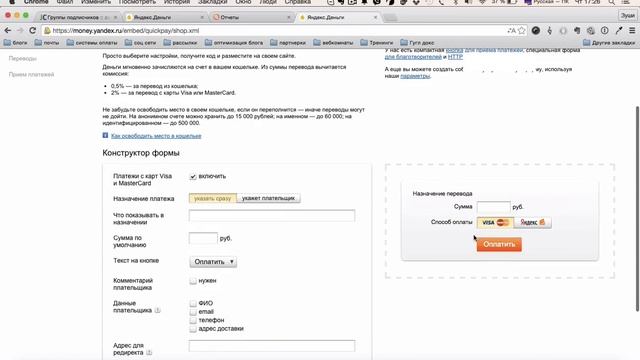Image resolution: width=640 pixels, height=360 pixels.
Task: Expand the Другие закладки folder
Action: [x=609, y=42]
